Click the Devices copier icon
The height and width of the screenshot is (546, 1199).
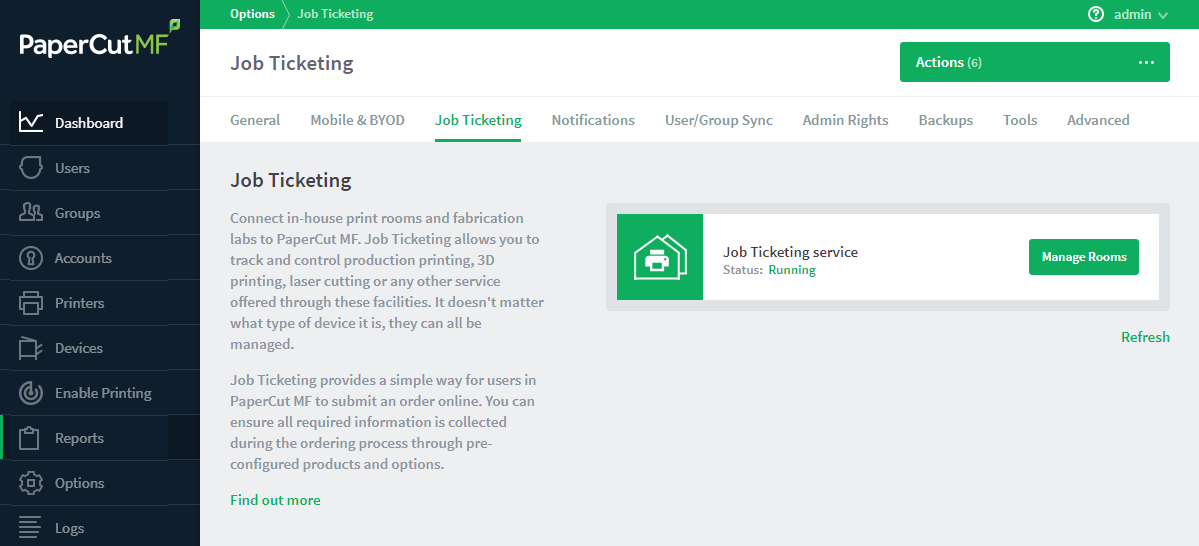click(x=31, y=348)
